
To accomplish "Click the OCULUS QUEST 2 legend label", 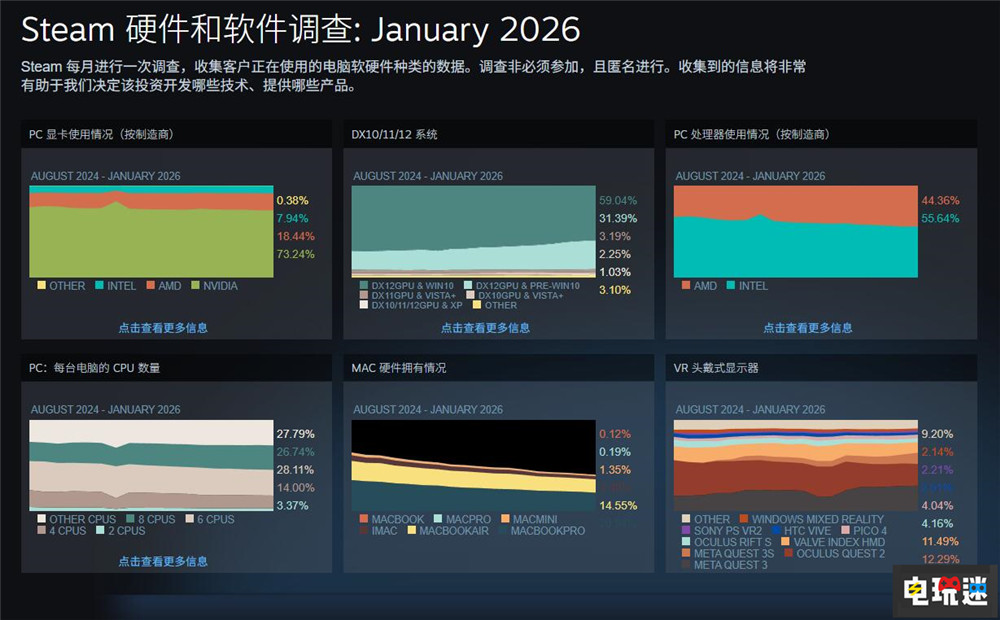I will (841, 554).
